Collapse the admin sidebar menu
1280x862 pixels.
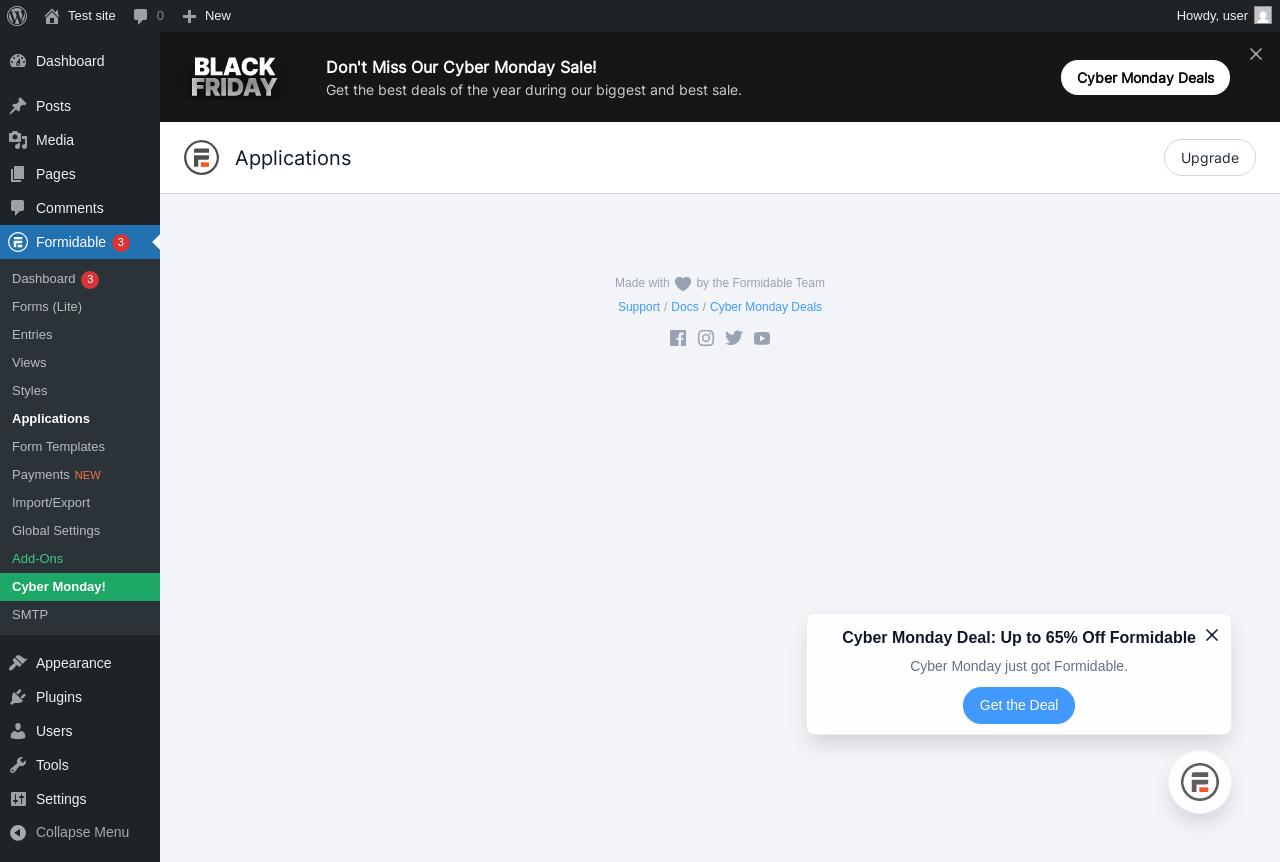click(80, 832)
